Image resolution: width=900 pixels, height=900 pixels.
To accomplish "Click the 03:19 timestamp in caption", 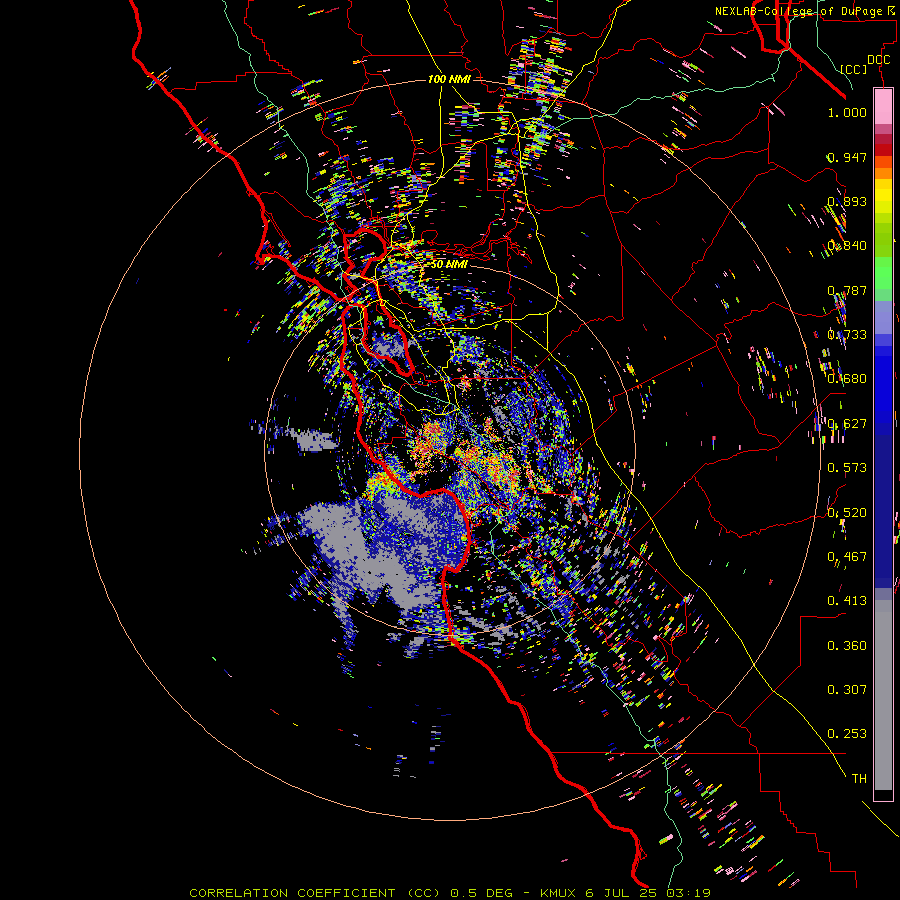I will (689, 893).
